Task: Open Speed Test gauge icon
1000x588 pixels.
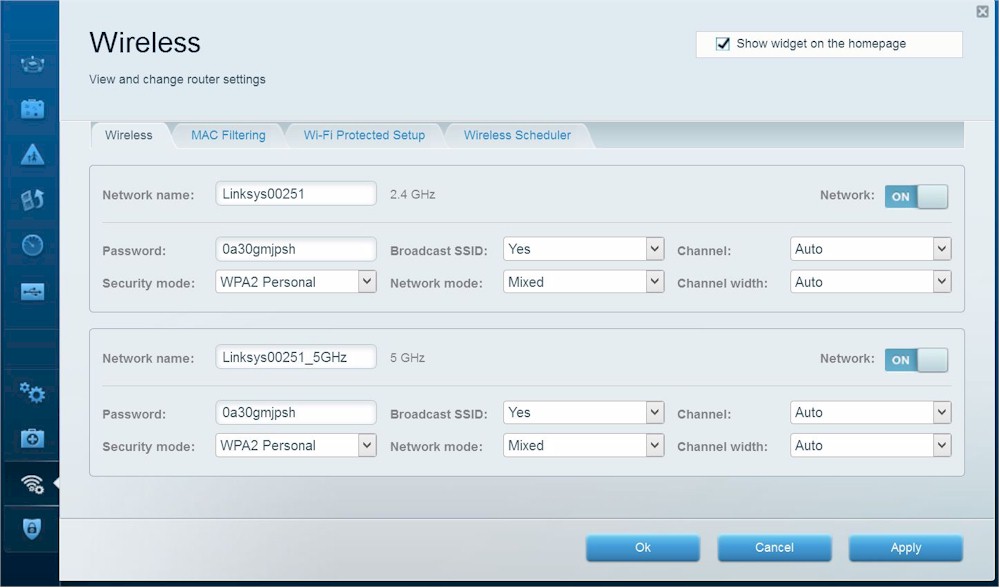Action: pos(32,245)
